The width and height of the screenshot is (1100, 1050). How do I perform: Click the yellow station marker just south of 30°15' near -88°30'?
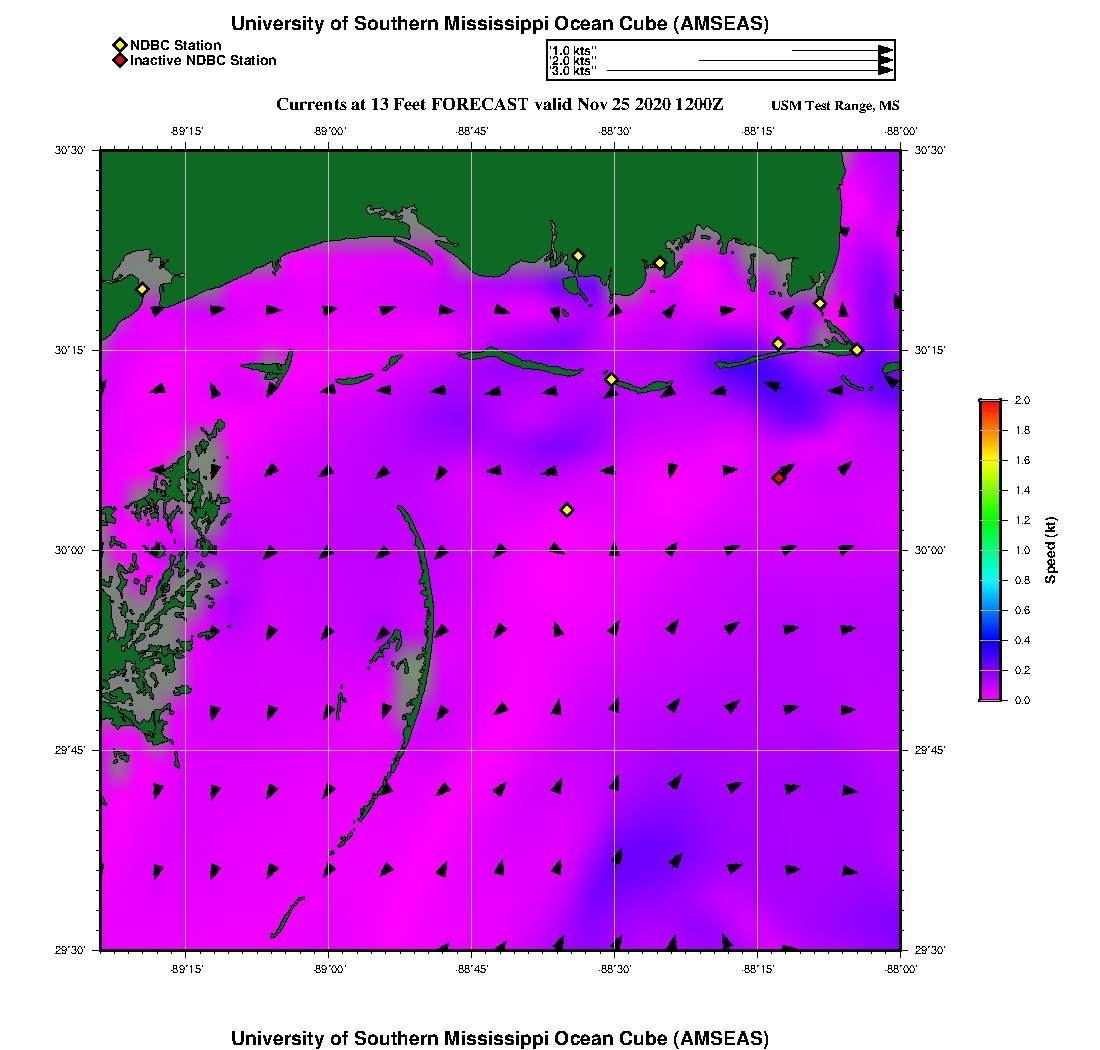pyautogui.click(x=612, y=379)
